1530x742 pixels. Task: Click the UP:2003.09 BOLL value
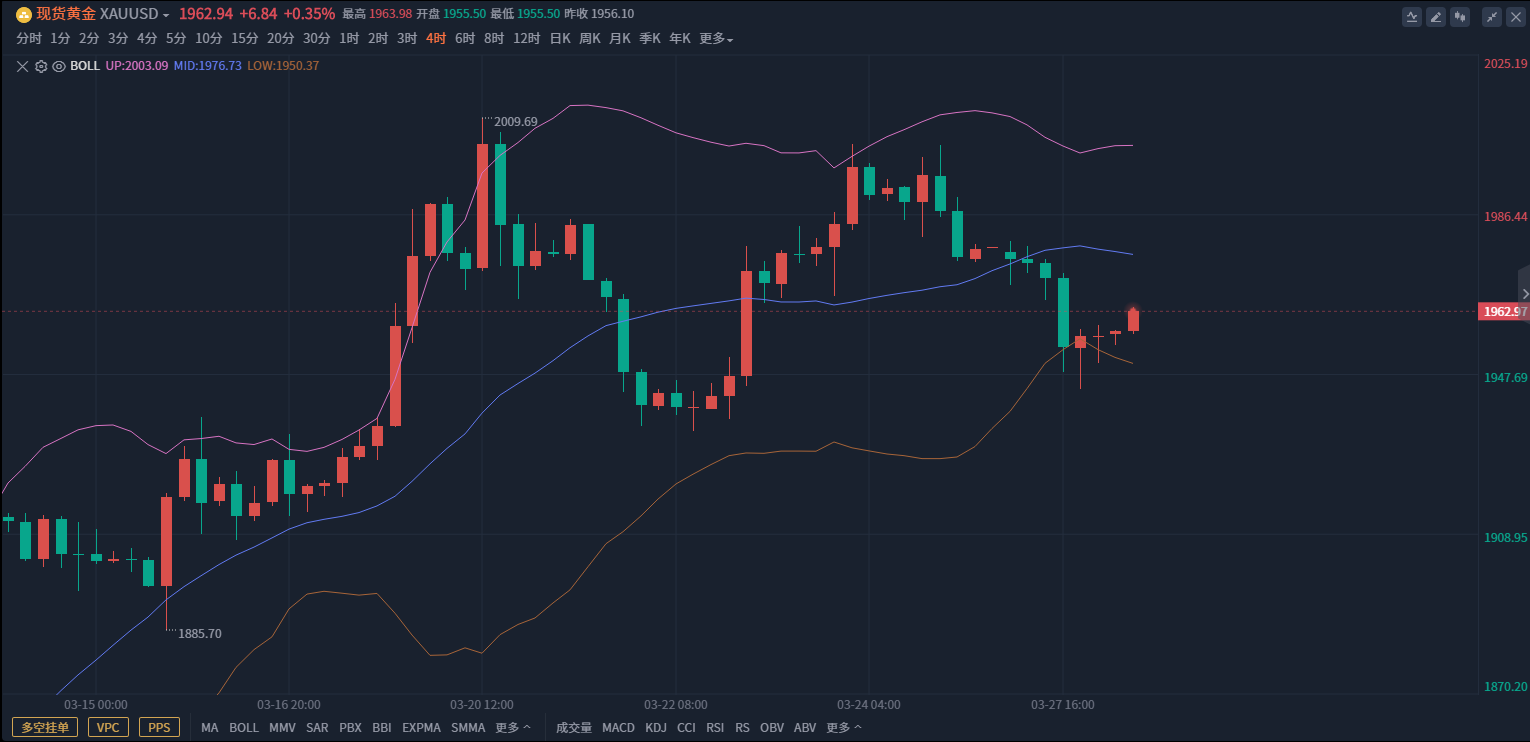137,66
